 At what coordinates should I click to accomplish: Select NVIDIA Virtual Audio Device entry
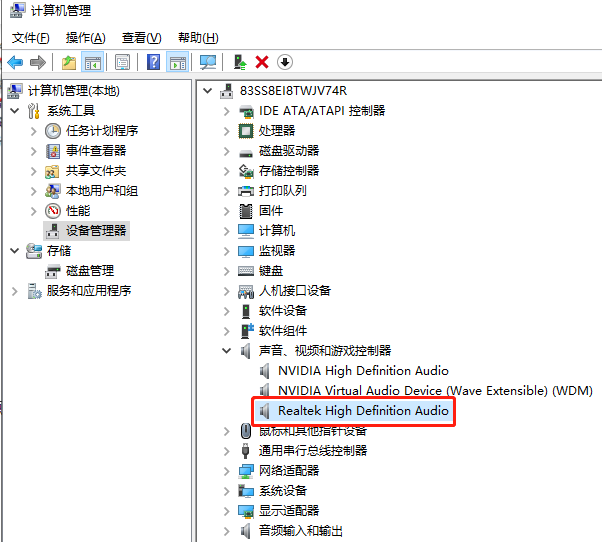click(x=434, y=391)
